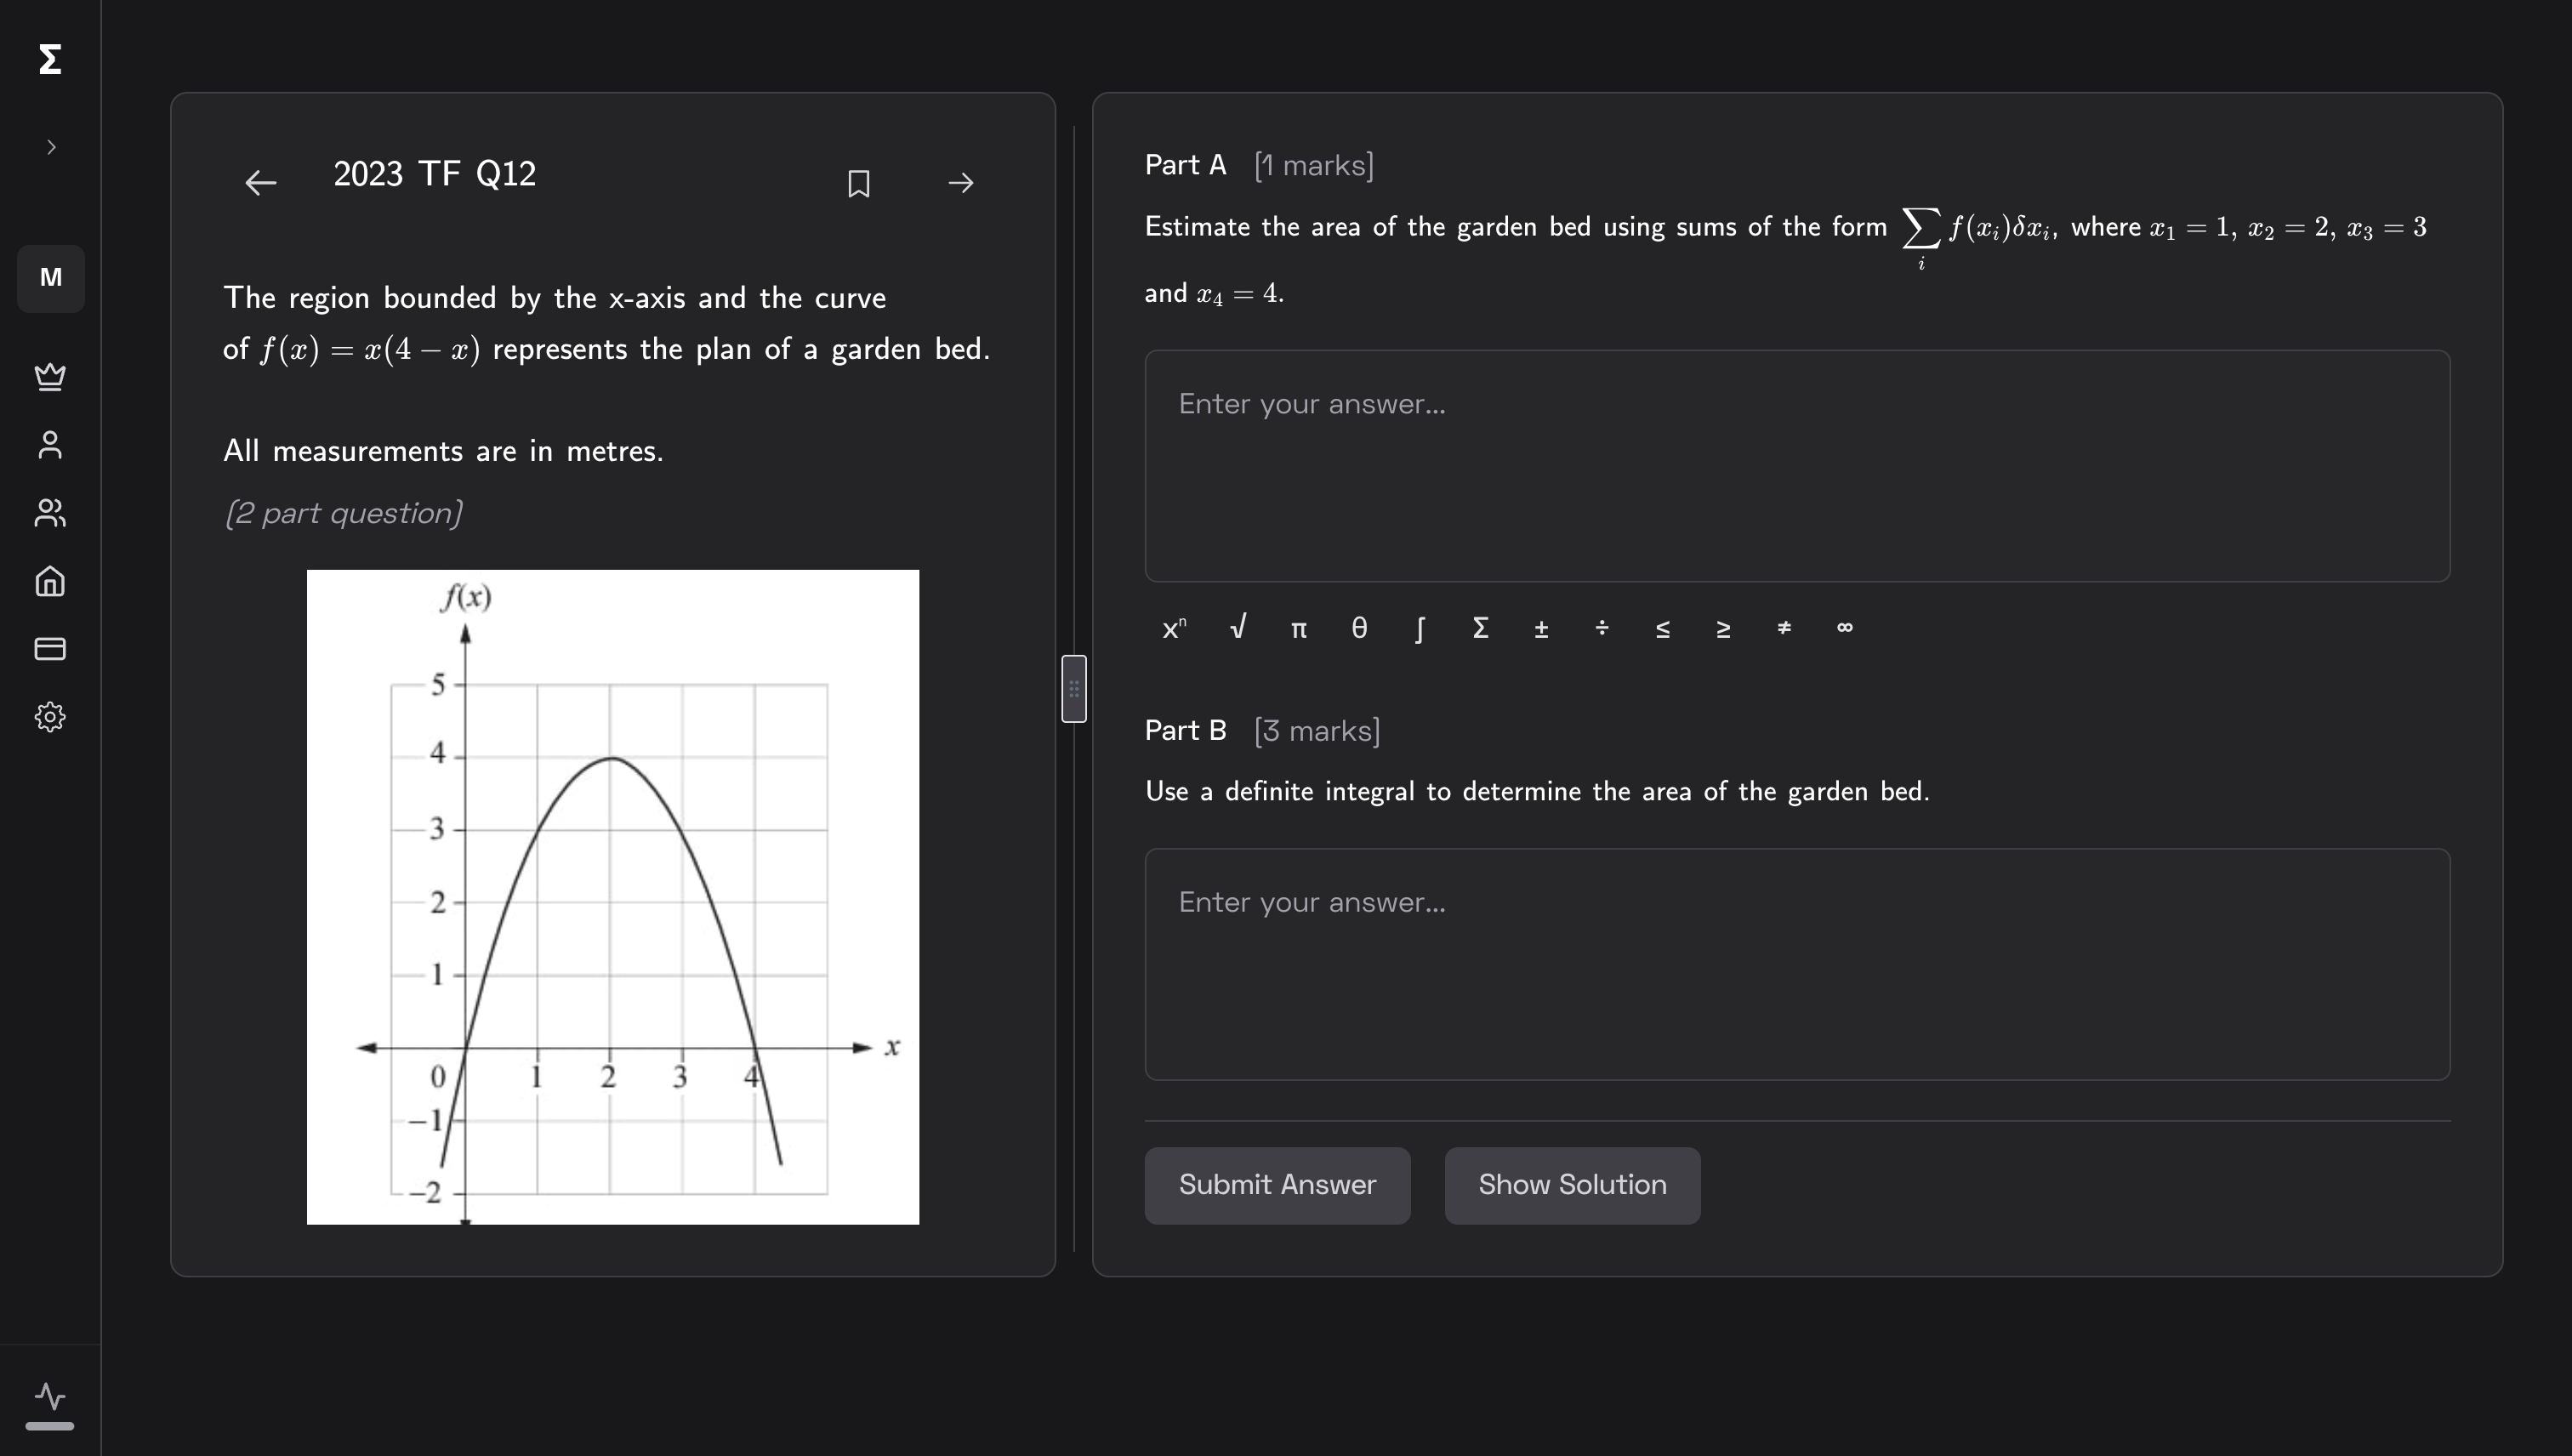
Task: Click the Sigma logo icon
Action: 50,59
